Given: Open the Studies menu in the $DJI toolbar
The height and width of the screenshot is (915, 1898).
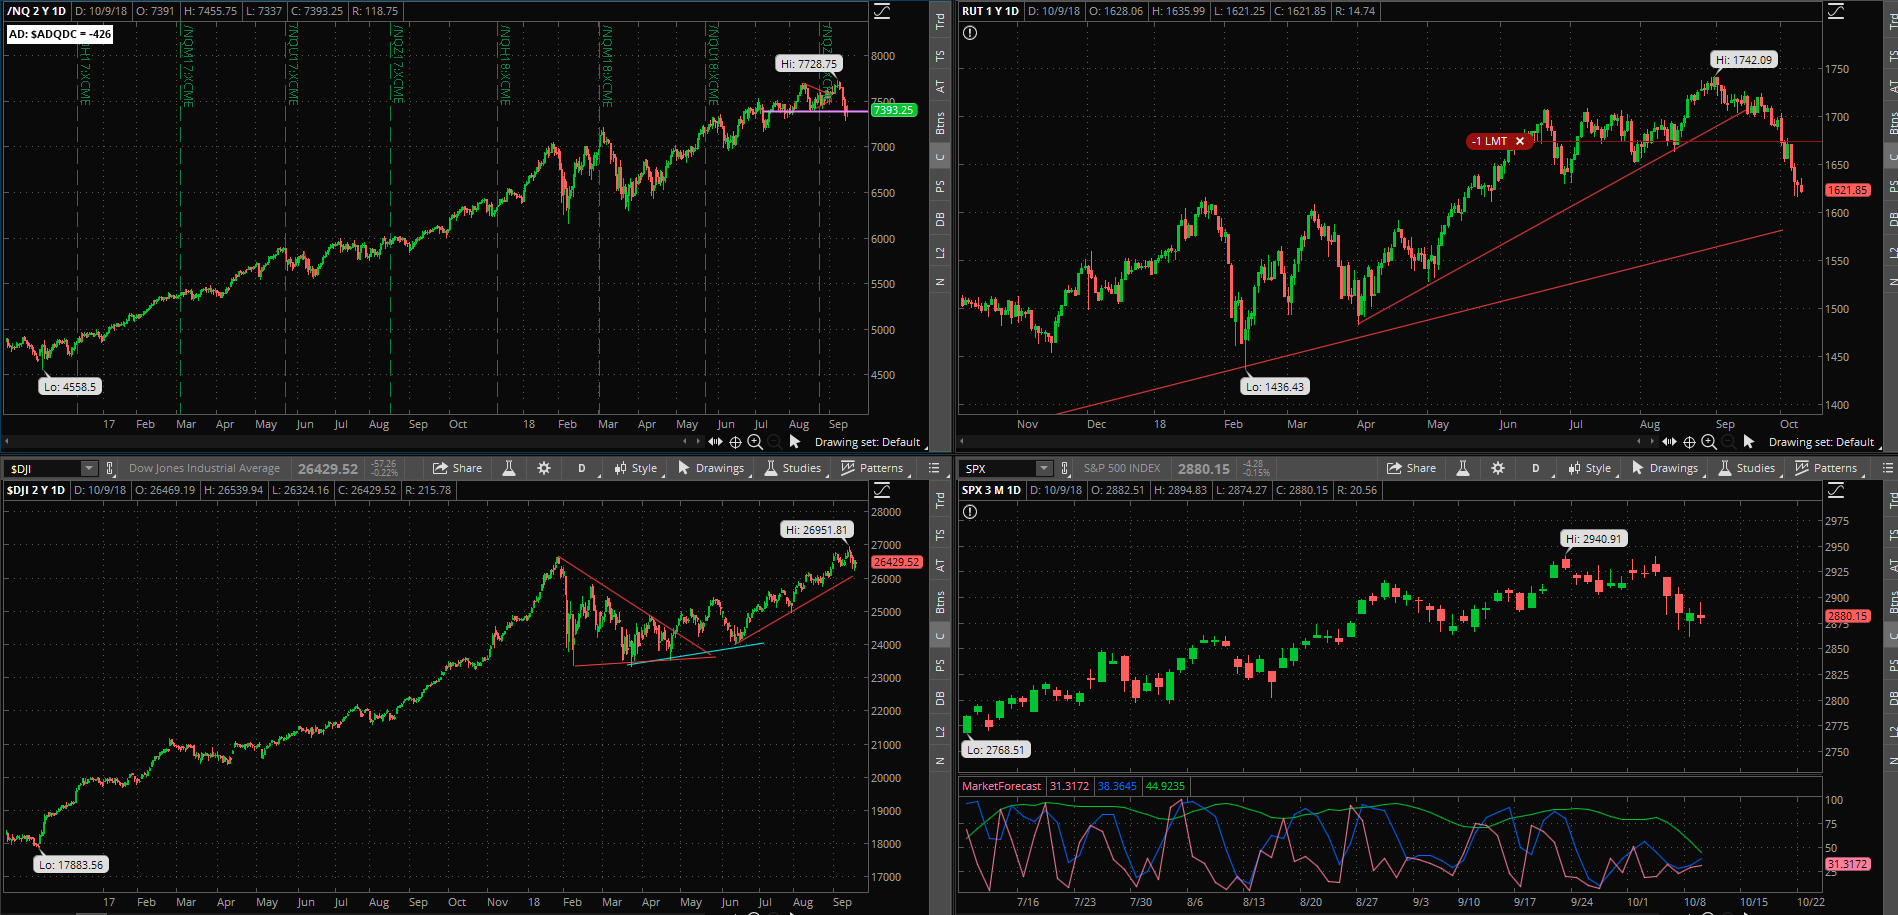Looking at the screenshot, I should point(793,468).
